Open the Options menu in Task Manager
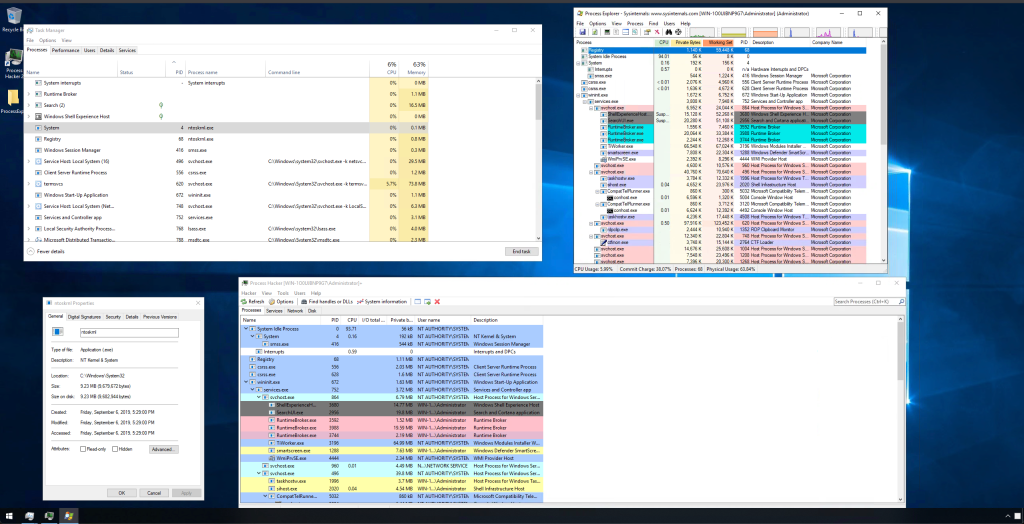This screenshot has width=1024, height=524. pos(47,41)
